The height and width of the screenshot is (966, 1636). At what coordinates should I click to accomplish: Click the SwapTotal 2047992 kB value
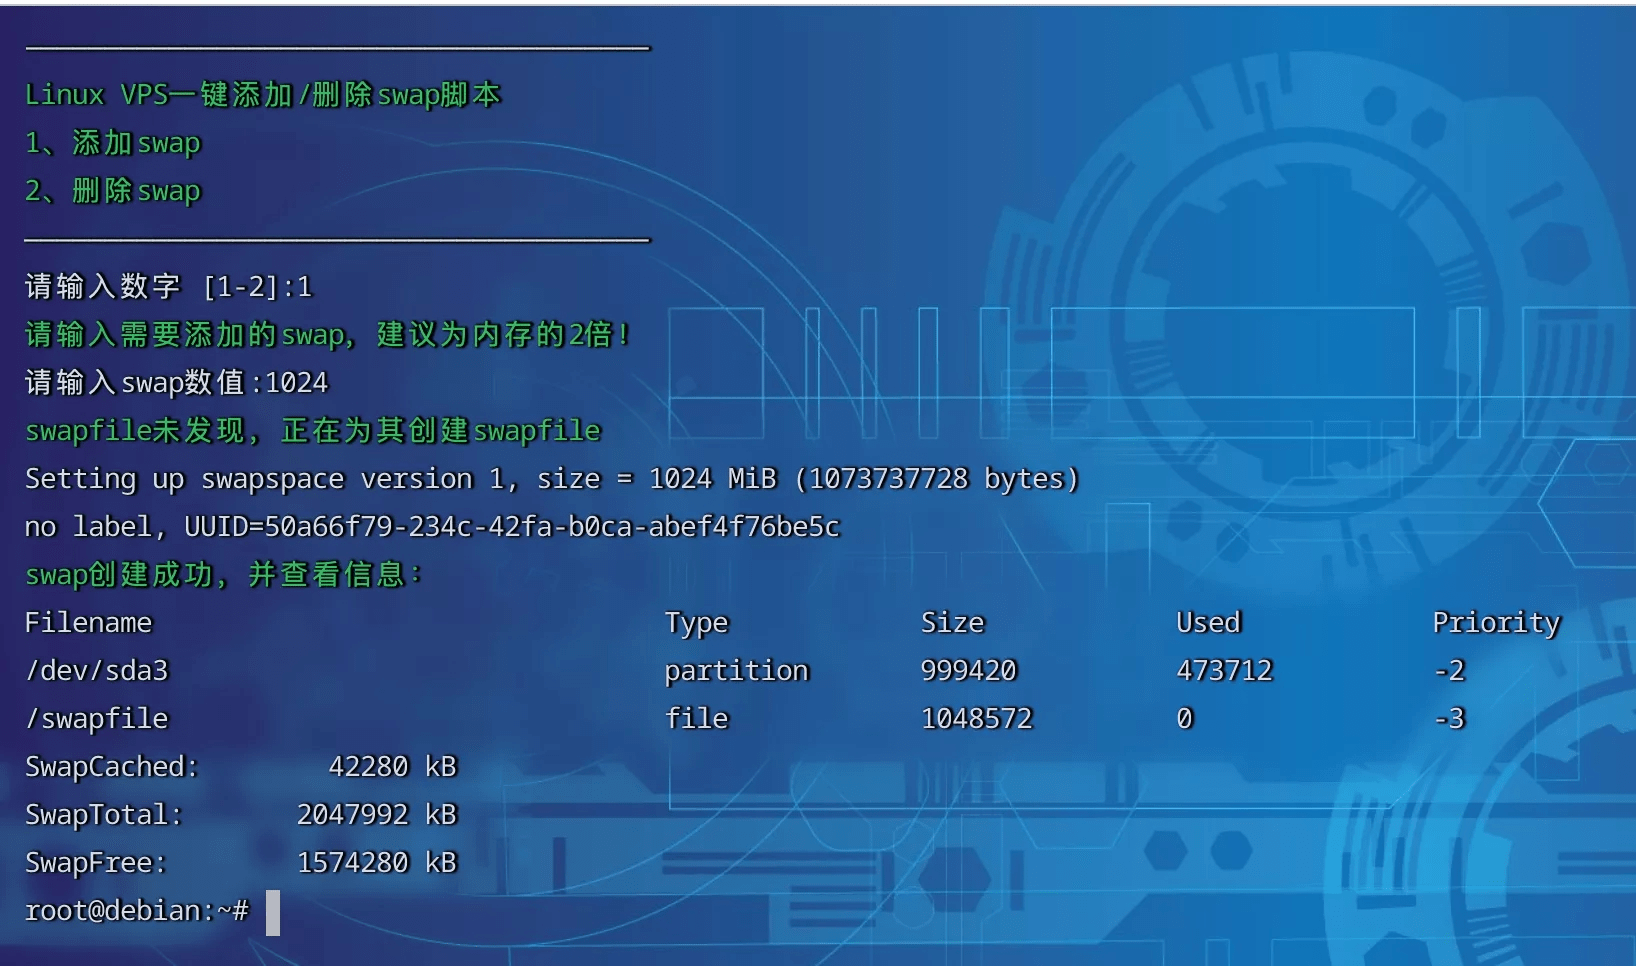pos(377,815)
